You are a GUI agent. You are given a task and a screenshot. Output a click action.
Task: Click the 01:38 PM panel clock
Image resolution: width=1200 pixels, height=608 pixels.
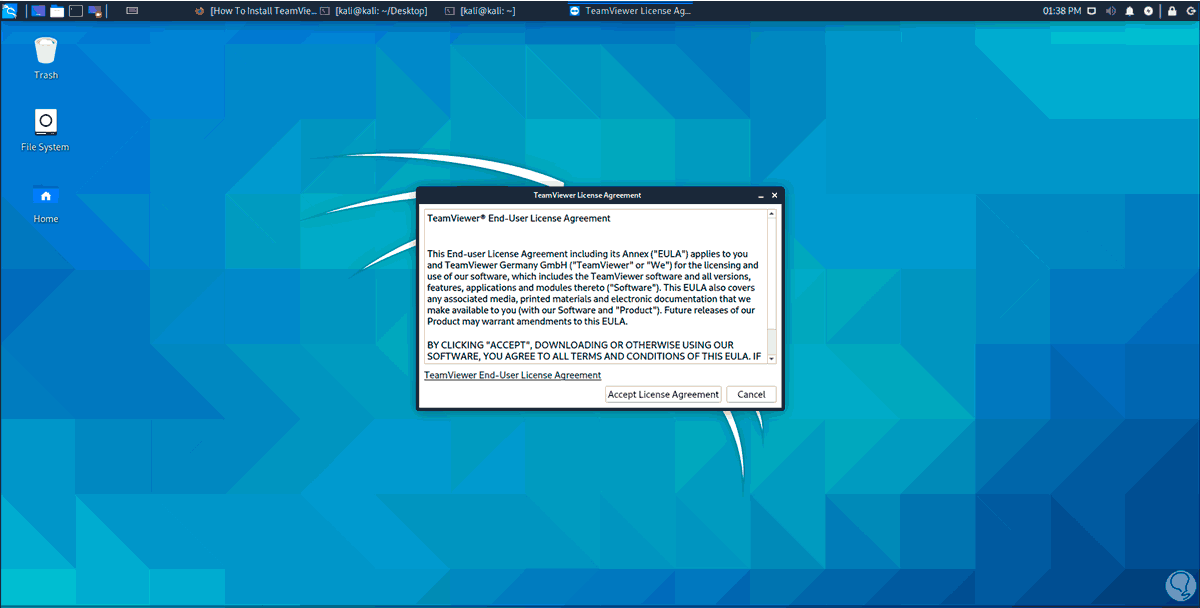(1061, 11)
